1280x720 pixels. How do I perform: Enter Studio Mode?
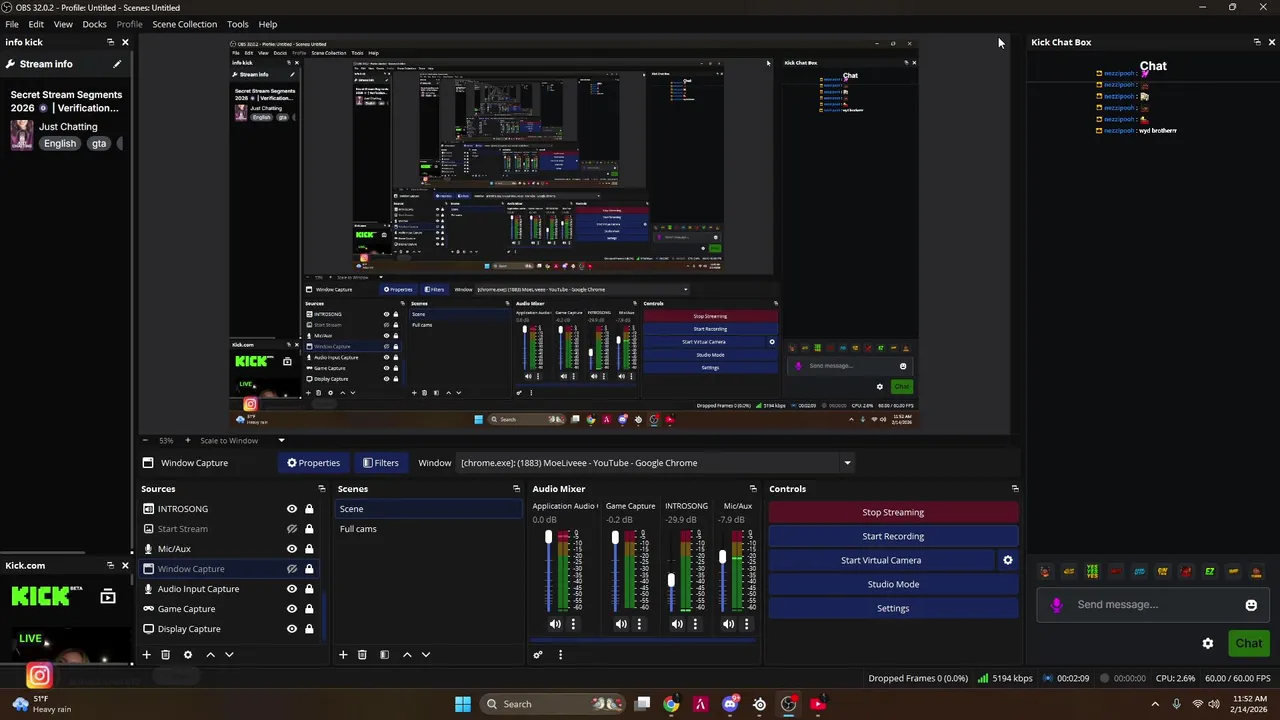[893, 584]
